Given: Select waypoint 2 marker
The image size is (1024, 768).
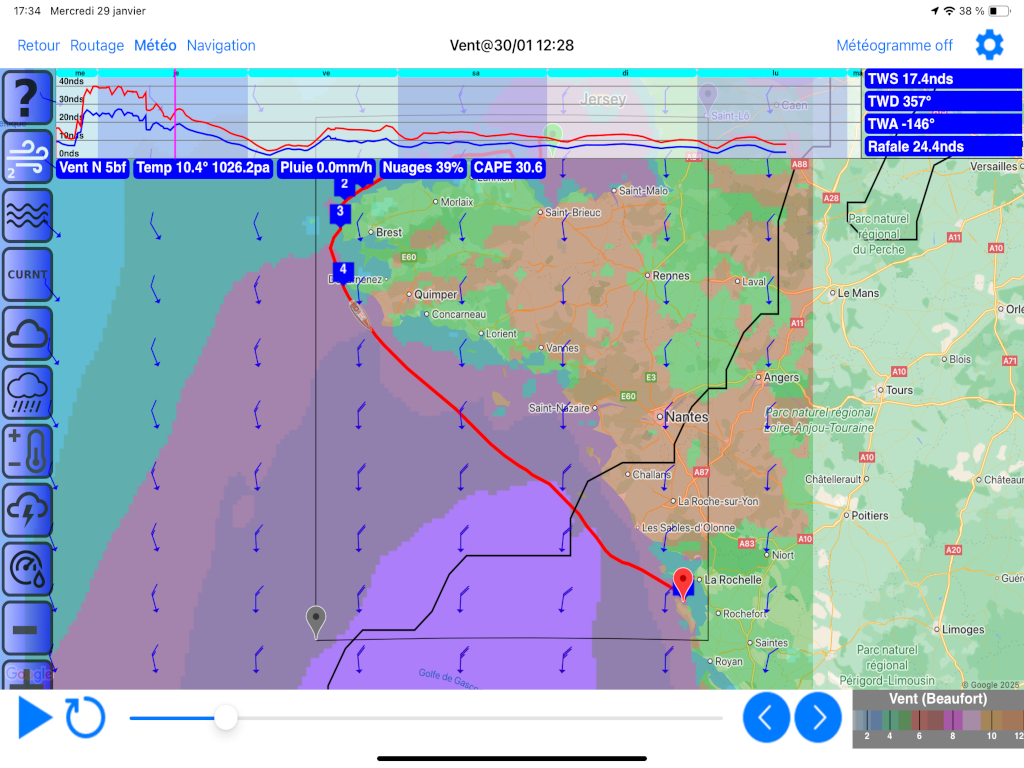Looking at the screenshot, I should [344, 185].
